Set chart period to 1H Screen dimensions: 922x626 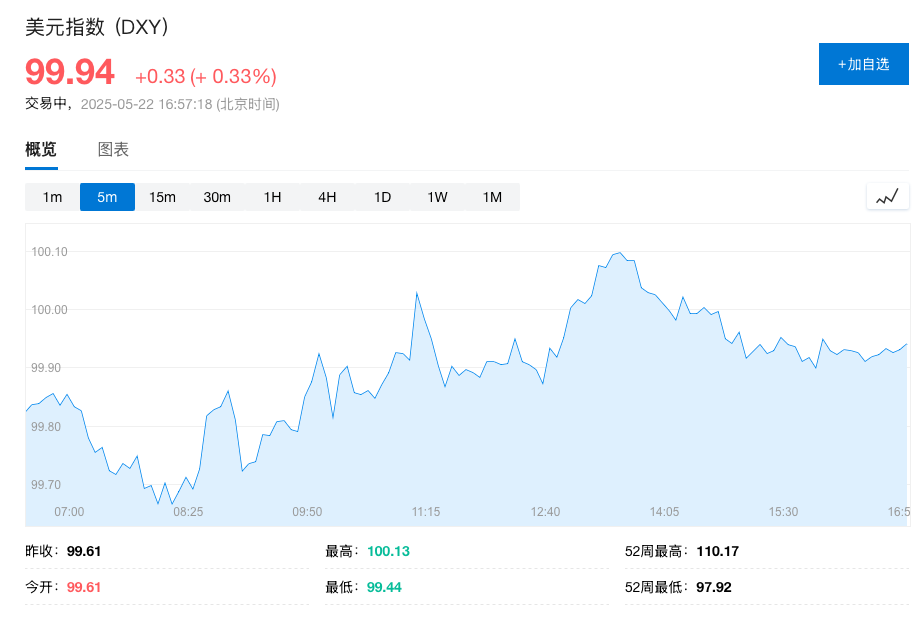pyautogui.click(x=272, y=197)
